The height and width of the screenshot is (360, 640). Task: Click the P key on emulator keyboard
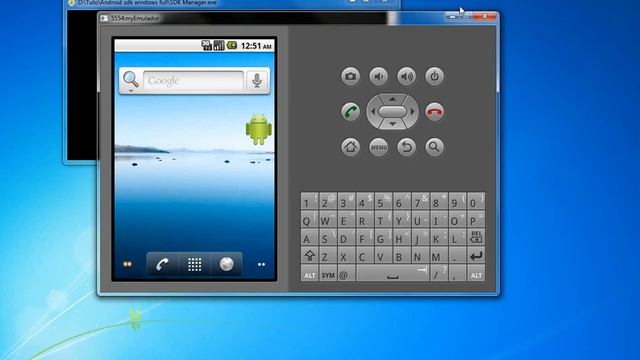476,220
